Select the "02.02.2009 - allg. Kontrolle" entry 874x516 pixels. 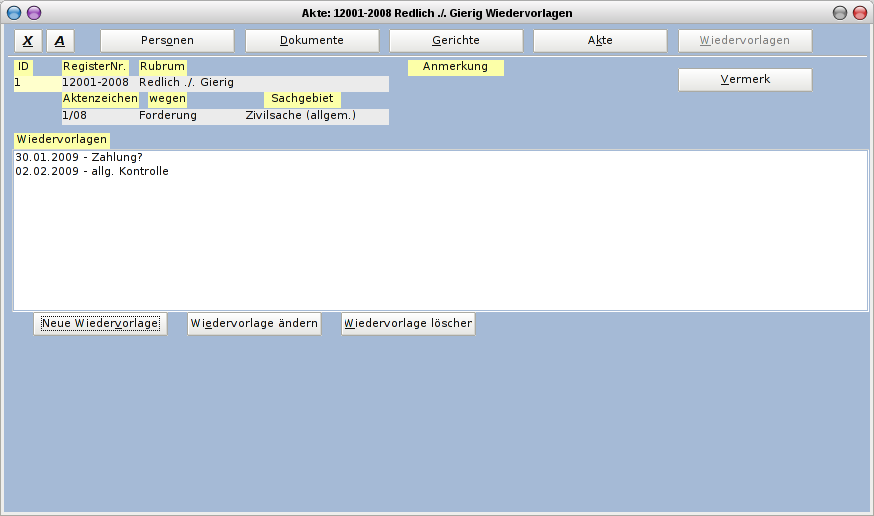92,172
